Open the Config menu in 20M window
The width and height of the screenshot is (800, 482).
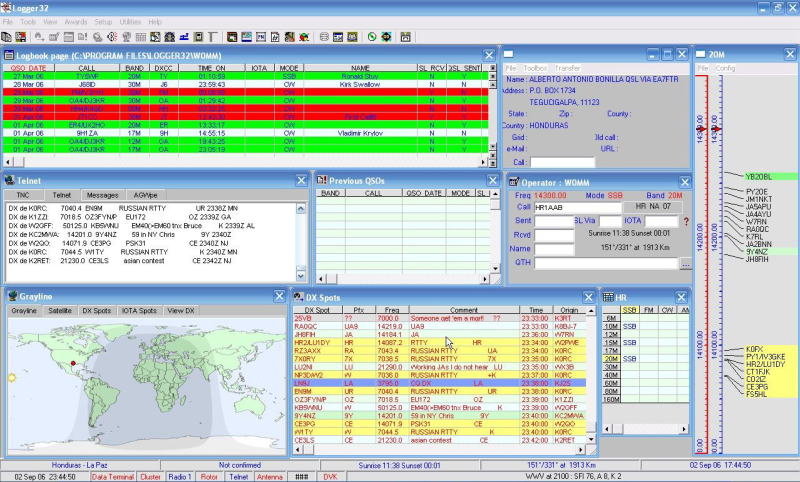[725, 68]
